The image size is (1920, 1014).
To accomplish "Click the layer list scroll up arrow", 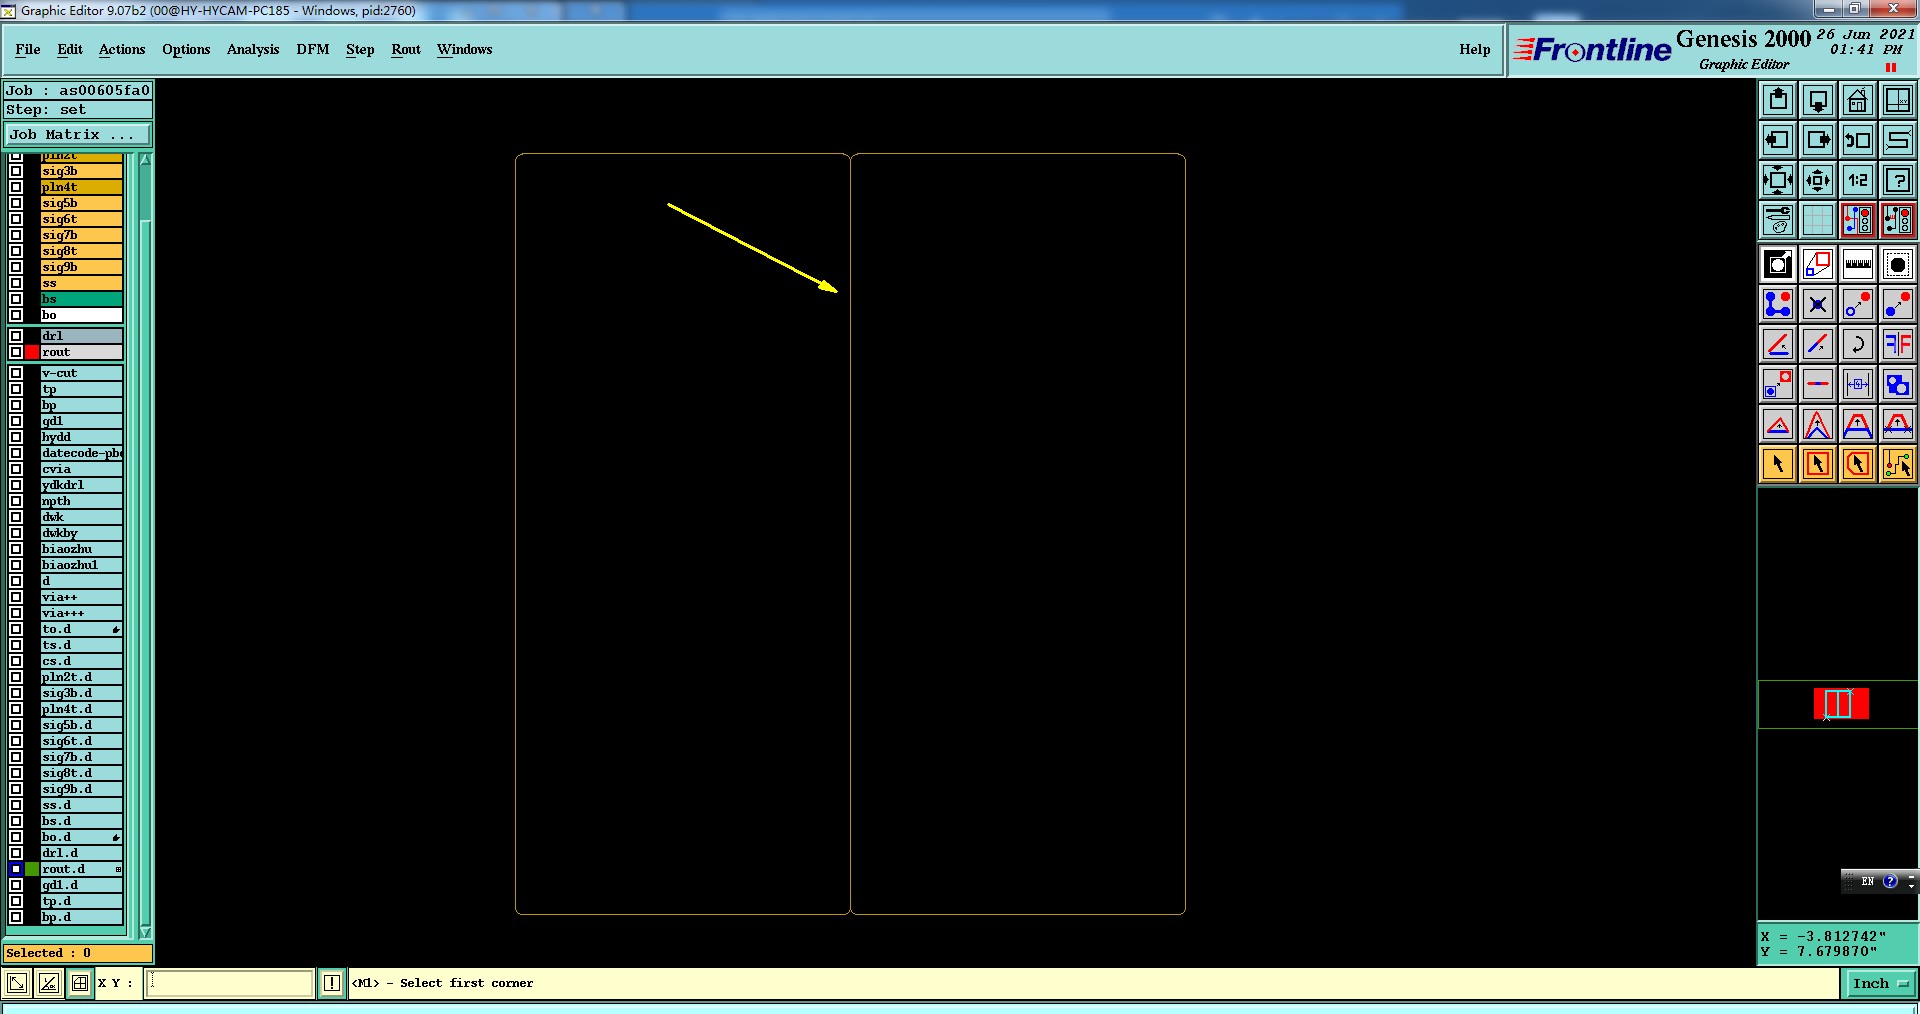I will (145, 160).
